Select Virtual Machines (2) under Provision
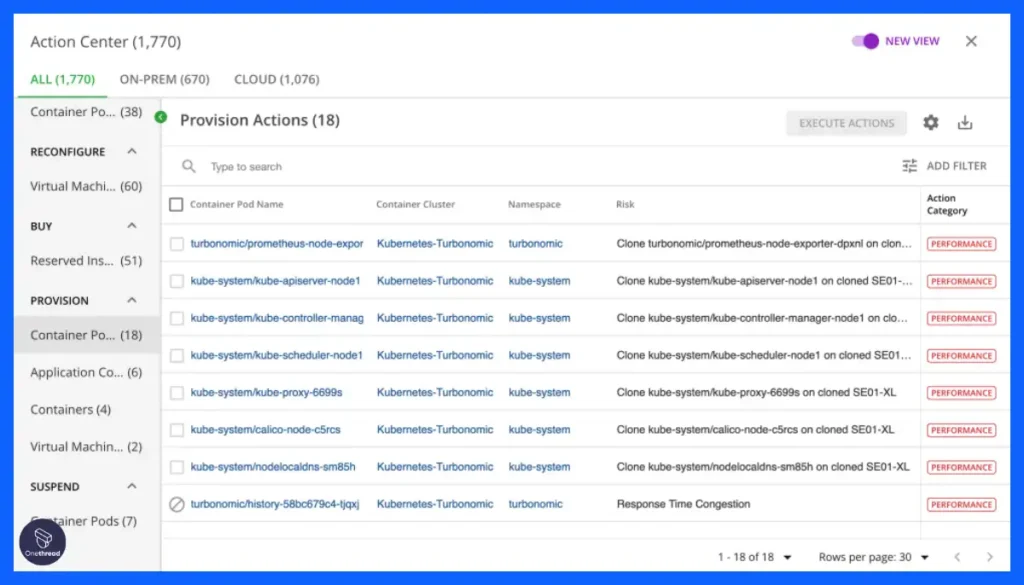This screenshot has height=585, width=1024. coord(86,447)
